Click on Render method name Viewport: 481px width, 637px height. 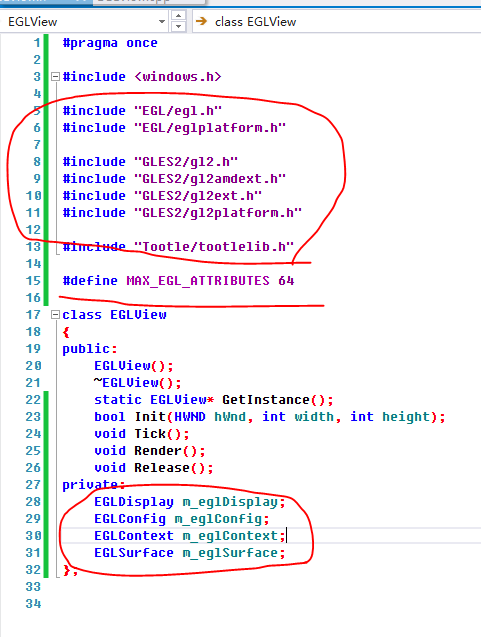[x=158, y=451]
